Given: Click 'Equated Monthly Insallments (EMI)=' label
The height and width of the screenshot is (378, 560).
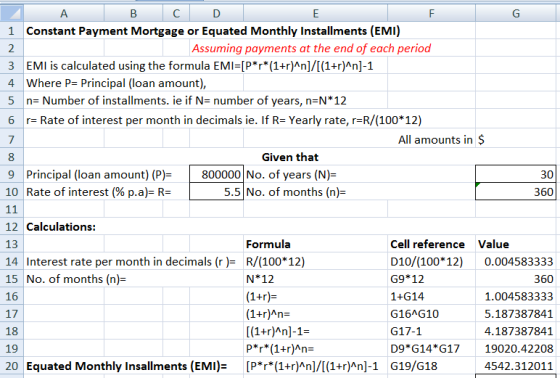Looking at the screenshot, I should (x=127, y=366).
